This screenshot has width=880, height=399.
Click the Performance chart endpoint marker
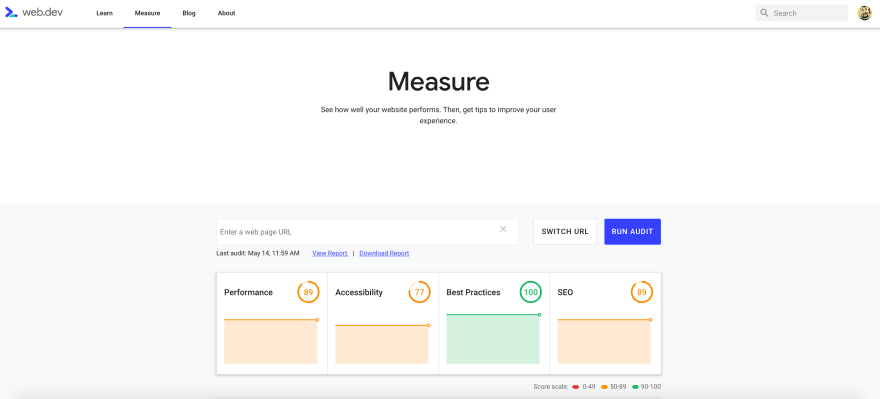pyautogui.click(x=317, y=319)
